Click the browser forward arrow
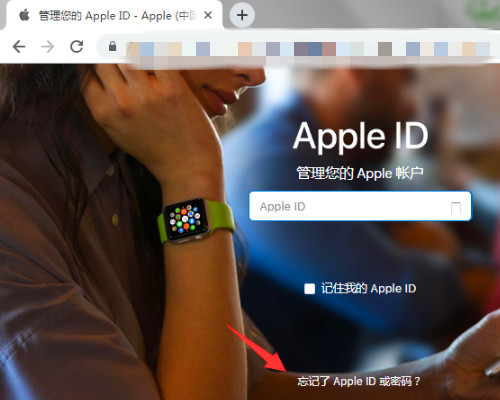The width and height of the screenshot is (500, 400). [x=48, y=47]
